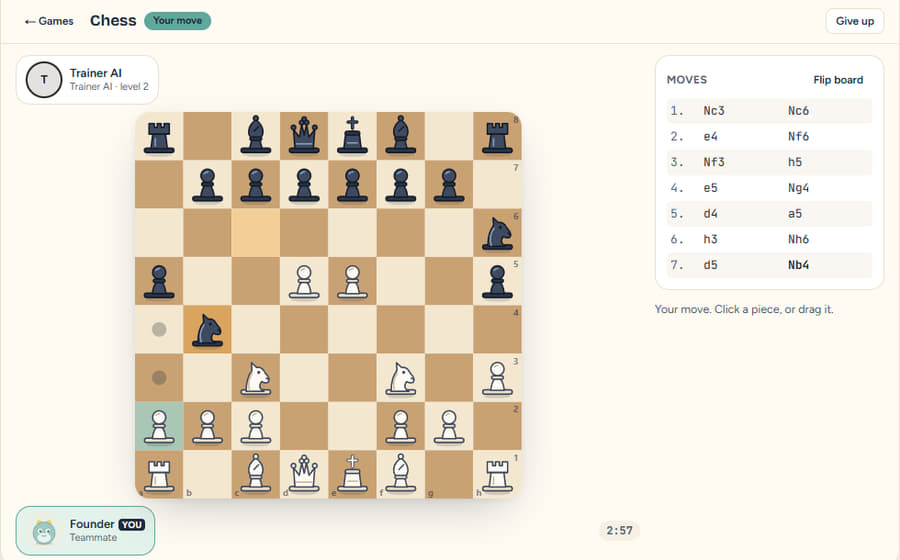Select move Nc6 in the moves list
900x560 pixels.
798,111
